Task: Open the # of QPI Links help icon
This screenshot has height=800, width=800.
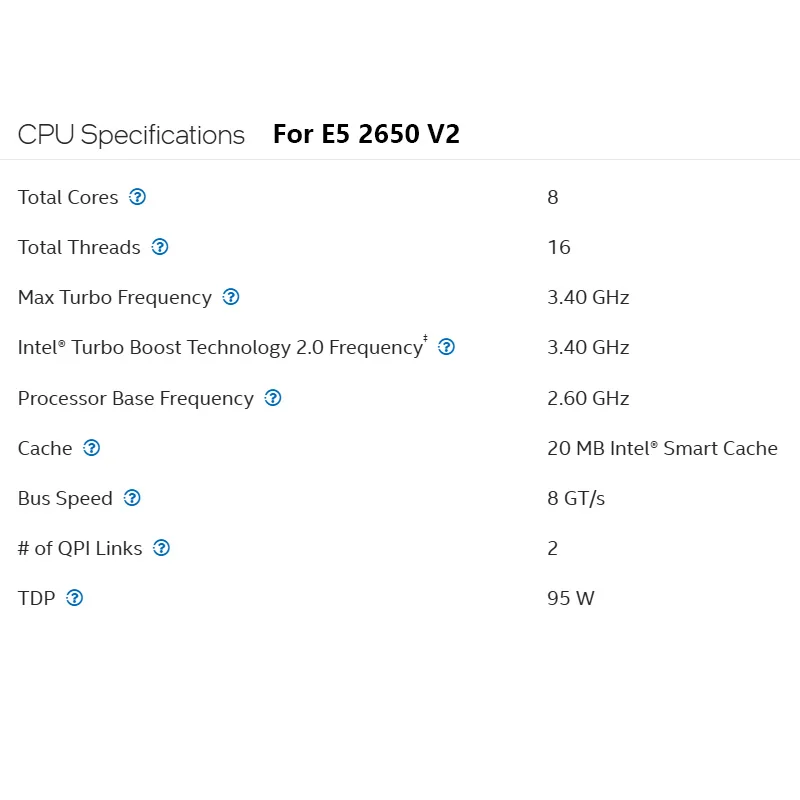Action: (x=162, y=548)
